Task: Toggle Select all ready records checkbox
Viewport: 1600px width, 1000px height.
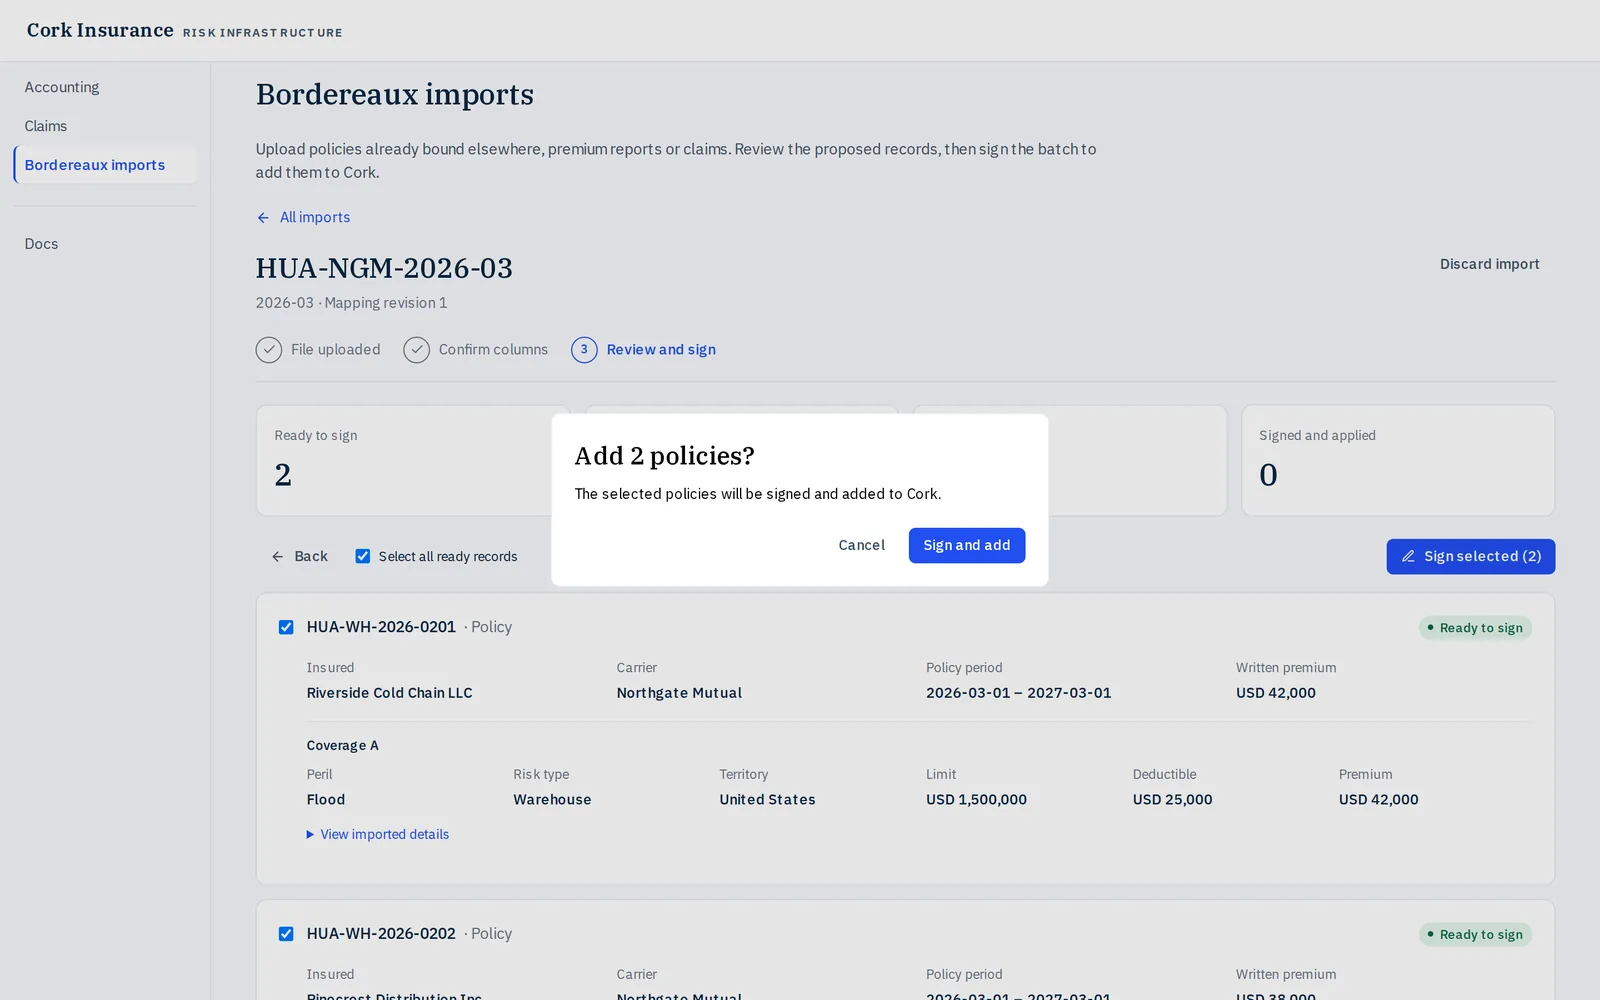Action: tap(363, 556)
